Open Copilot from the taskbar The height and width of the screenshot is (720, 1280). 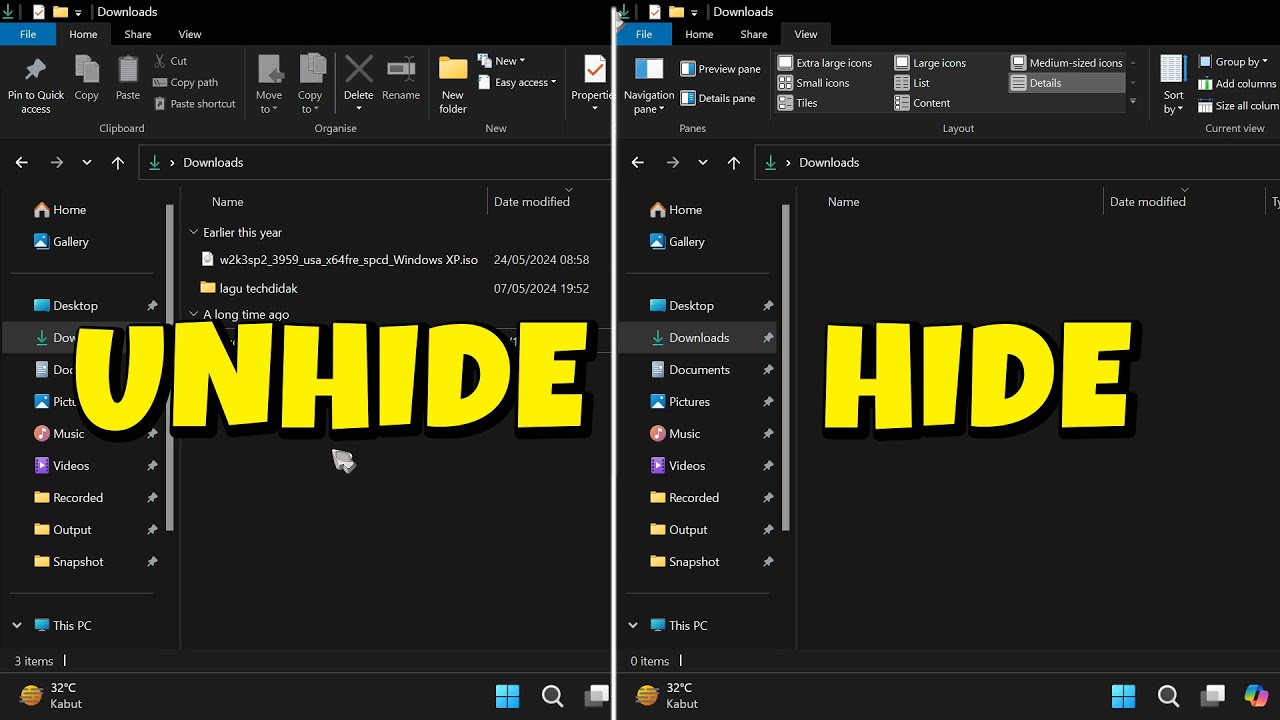pos(1256,695)
